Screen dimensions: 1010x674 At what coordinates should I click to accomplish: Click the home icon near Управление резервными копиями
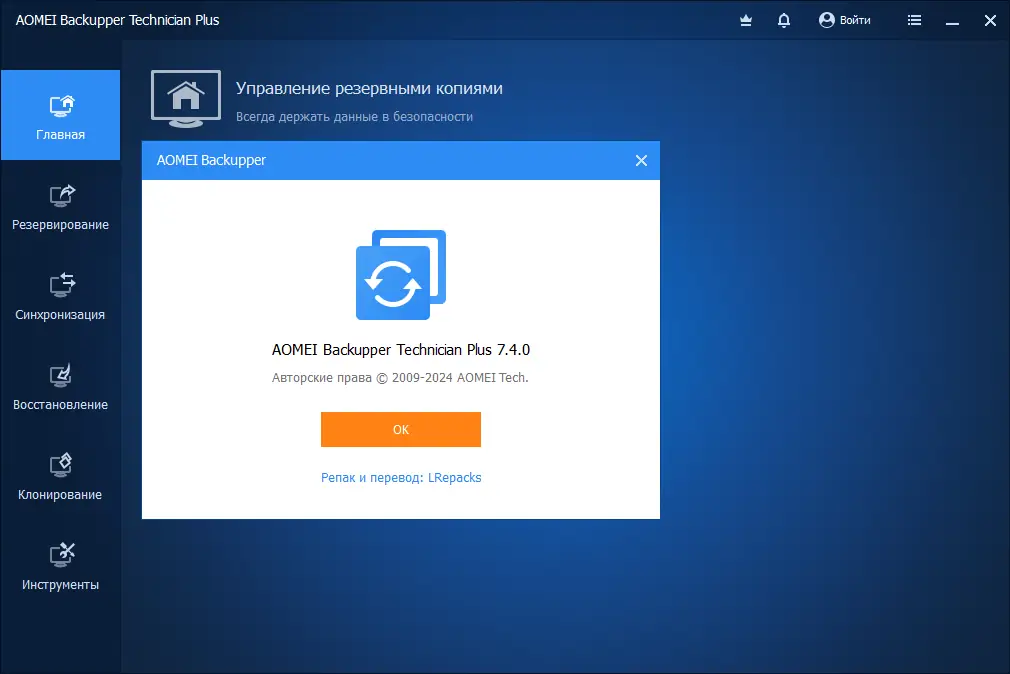click(185, 98)
